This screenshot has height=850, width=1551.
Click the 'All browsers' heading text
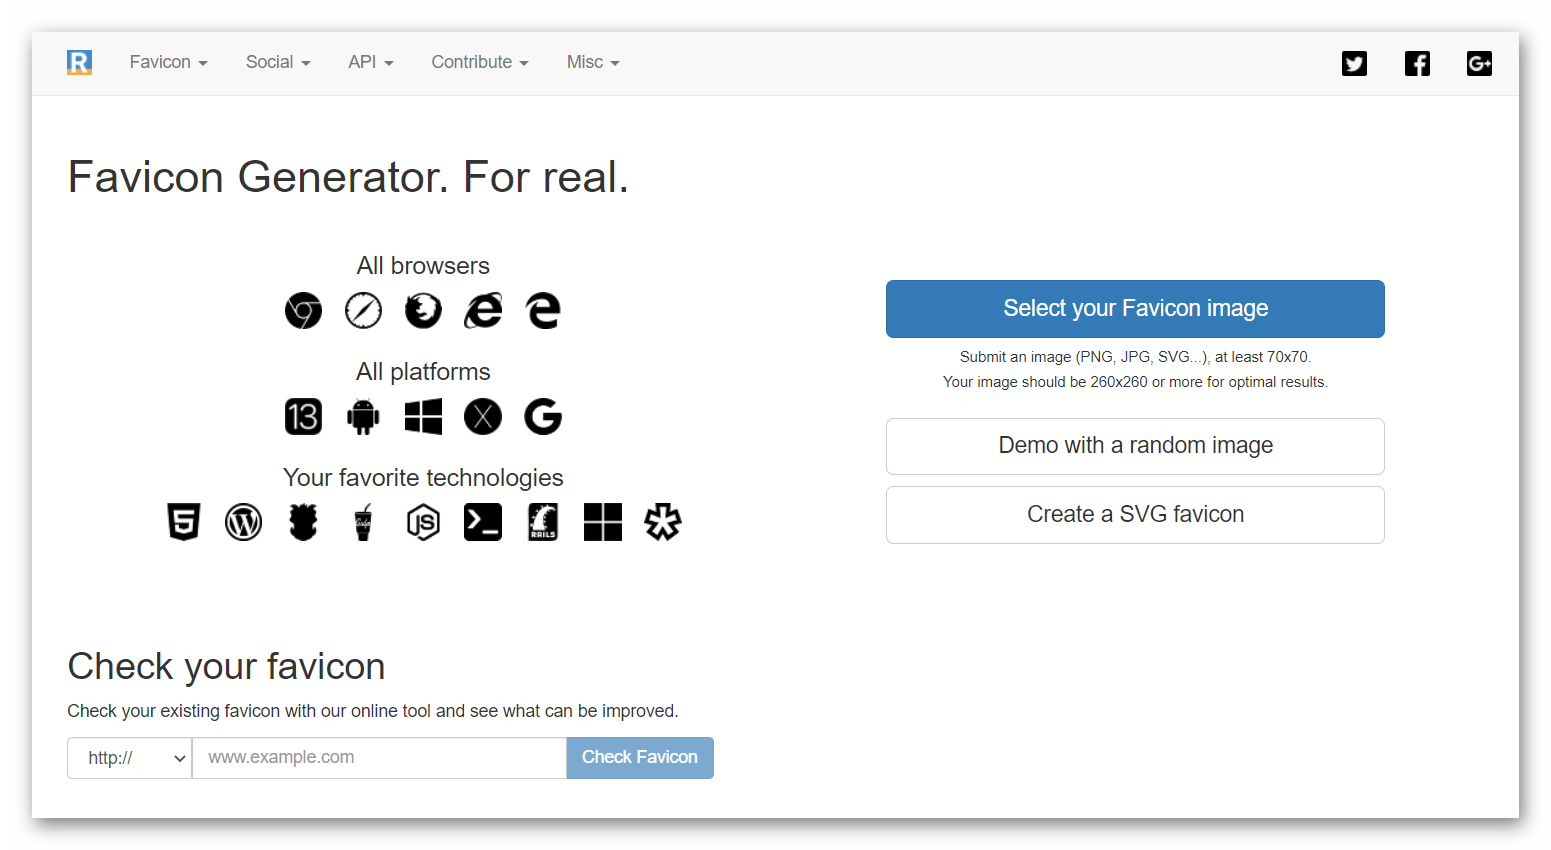coord(423,266)
